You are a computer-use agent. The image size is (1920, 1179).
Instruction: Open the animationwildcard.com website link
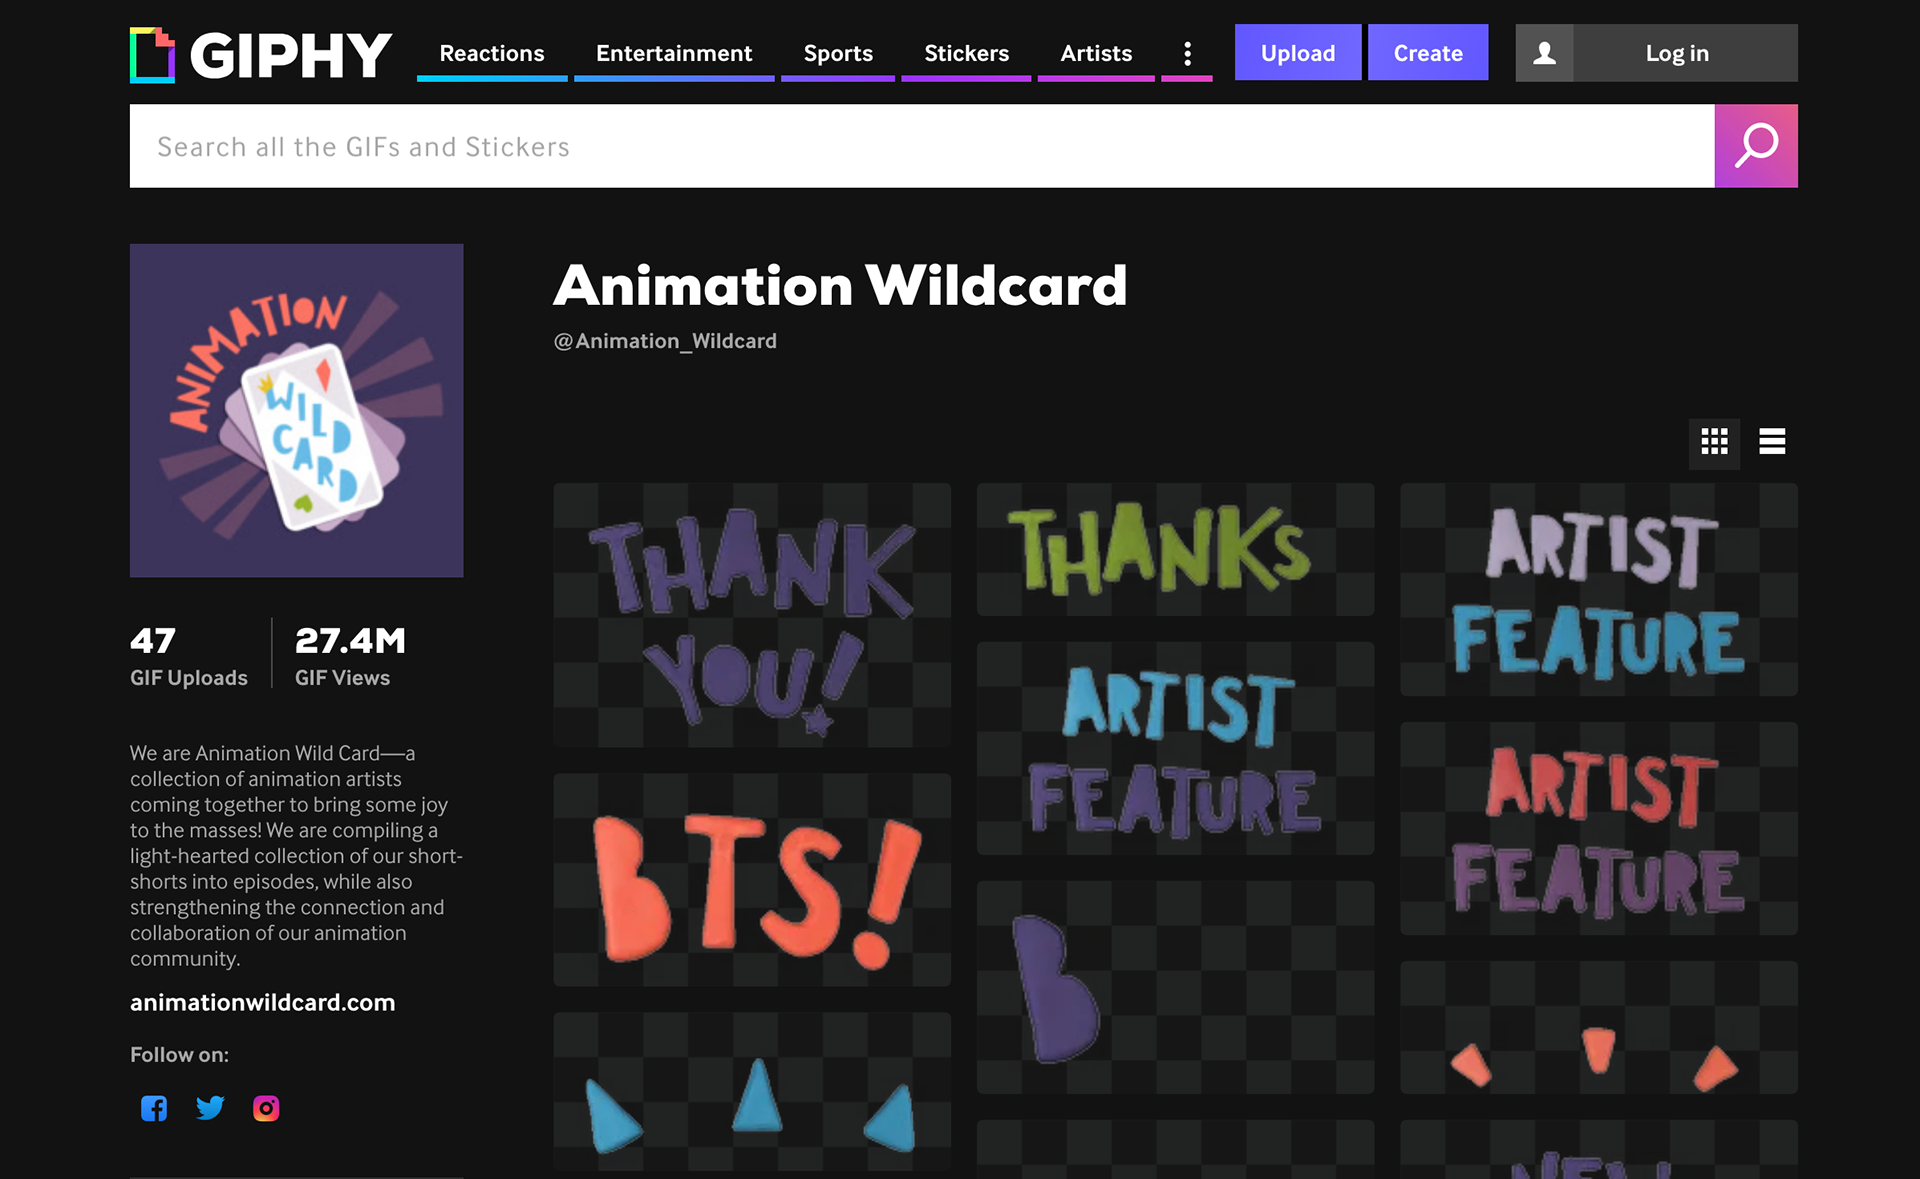pos(263,1002)
